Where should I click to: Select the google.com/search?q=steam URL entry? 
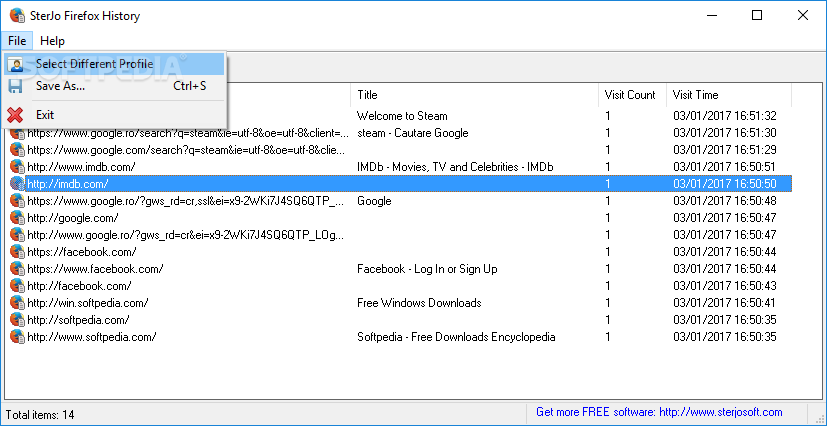(188, 150)
